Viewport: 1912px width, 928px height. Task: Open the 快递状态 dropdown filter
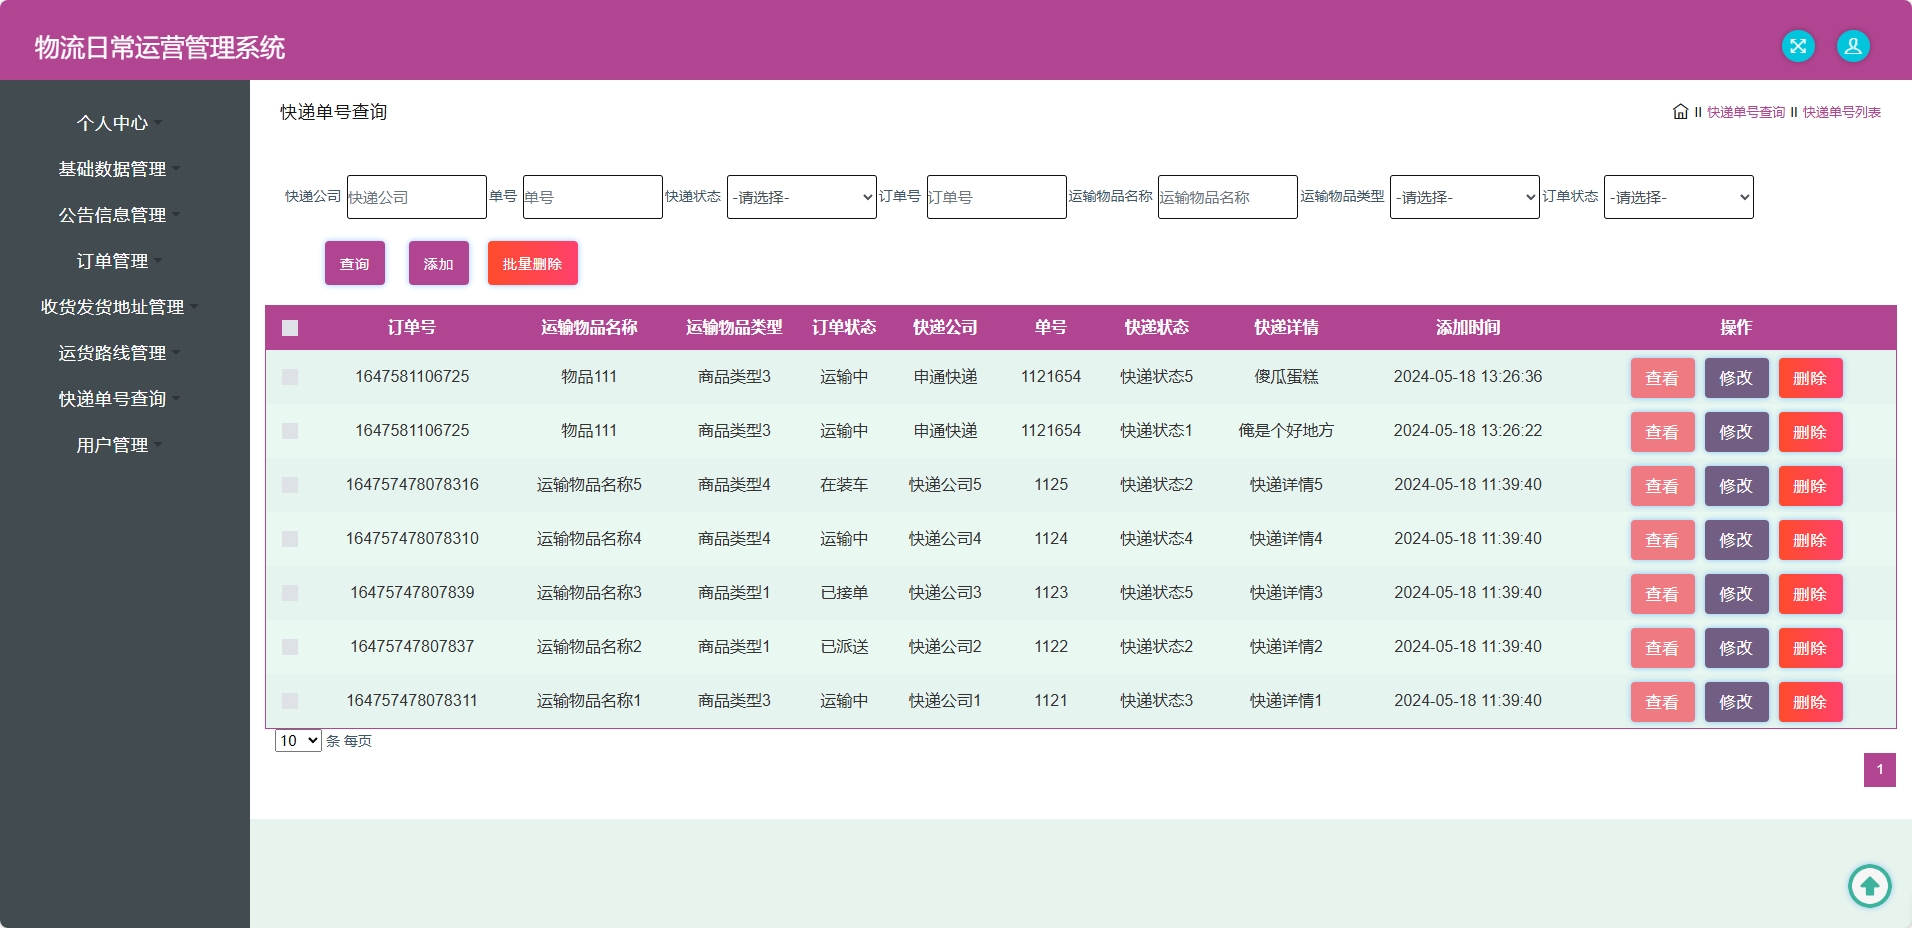click(x=802, y=197)
